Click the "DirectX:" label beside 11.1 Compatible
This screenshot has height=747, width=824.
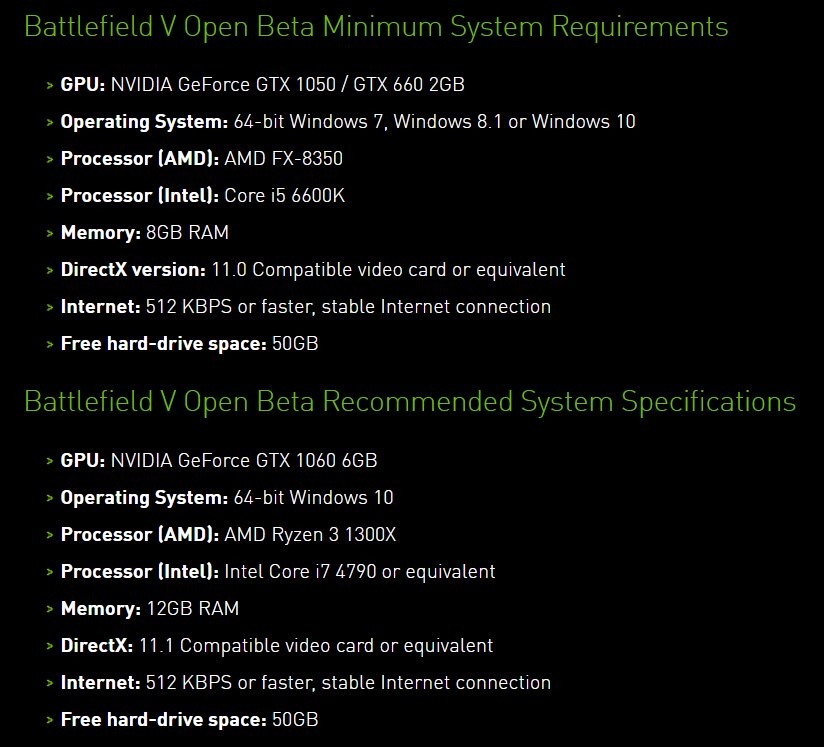coord(97,646)
